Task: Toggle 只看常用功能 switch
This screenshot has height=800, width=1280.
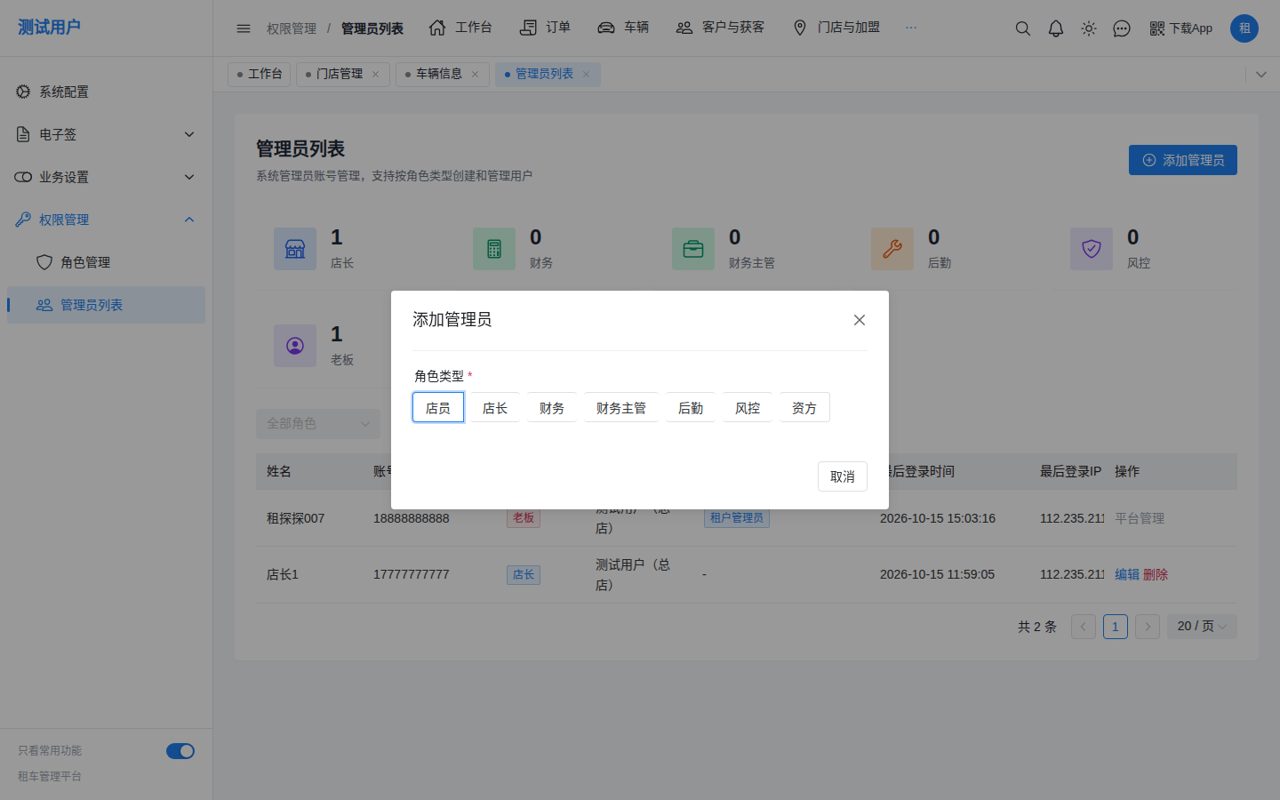Action: [180, 751]
